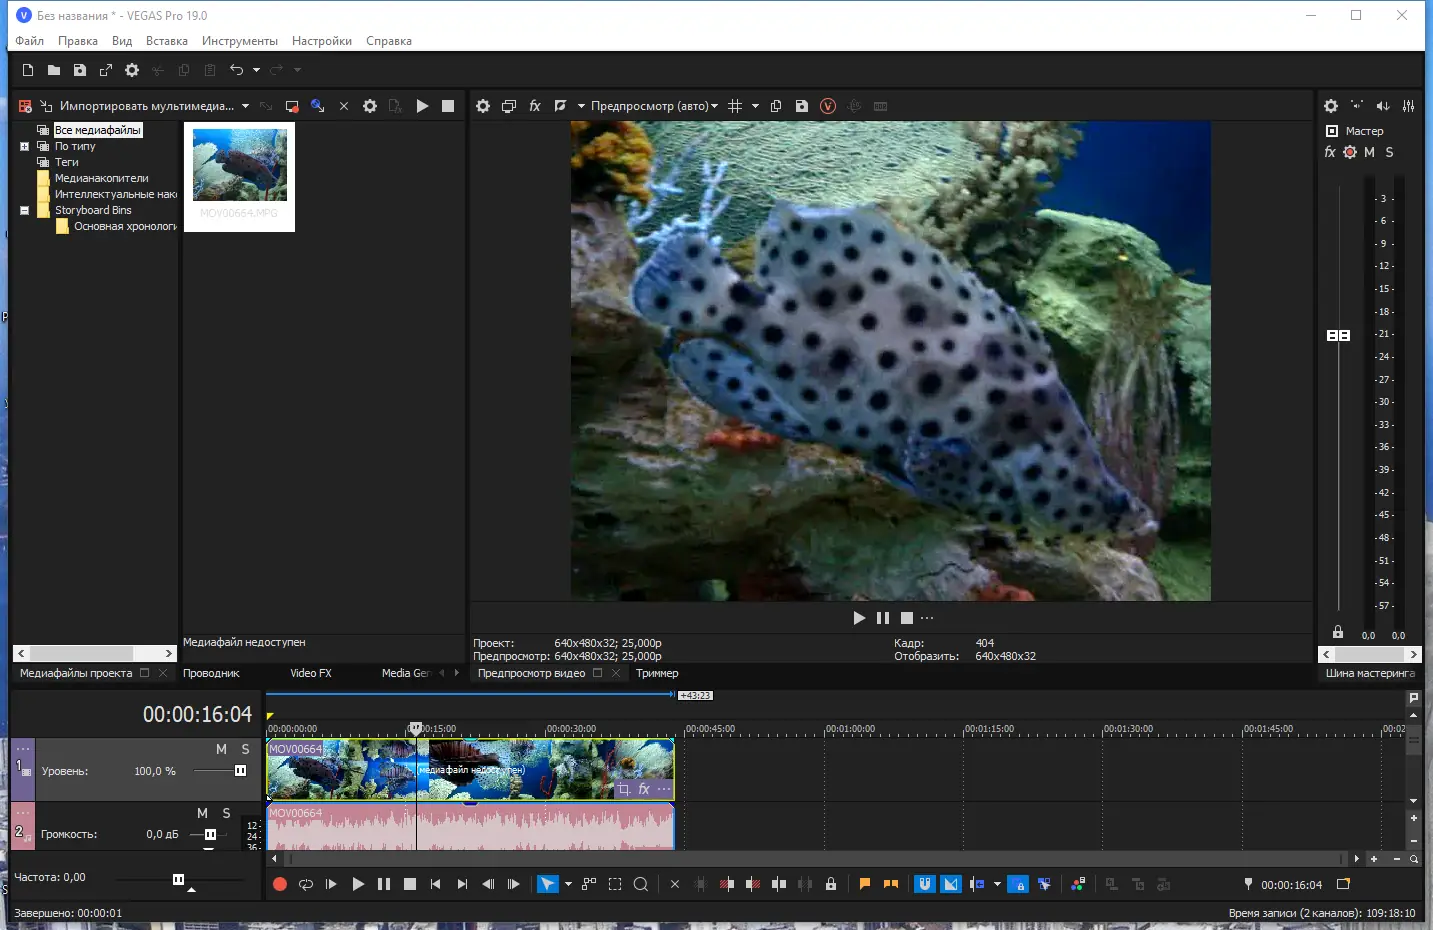Click the Record button in transport bar

pyautogui.click(x=280, y=884)
